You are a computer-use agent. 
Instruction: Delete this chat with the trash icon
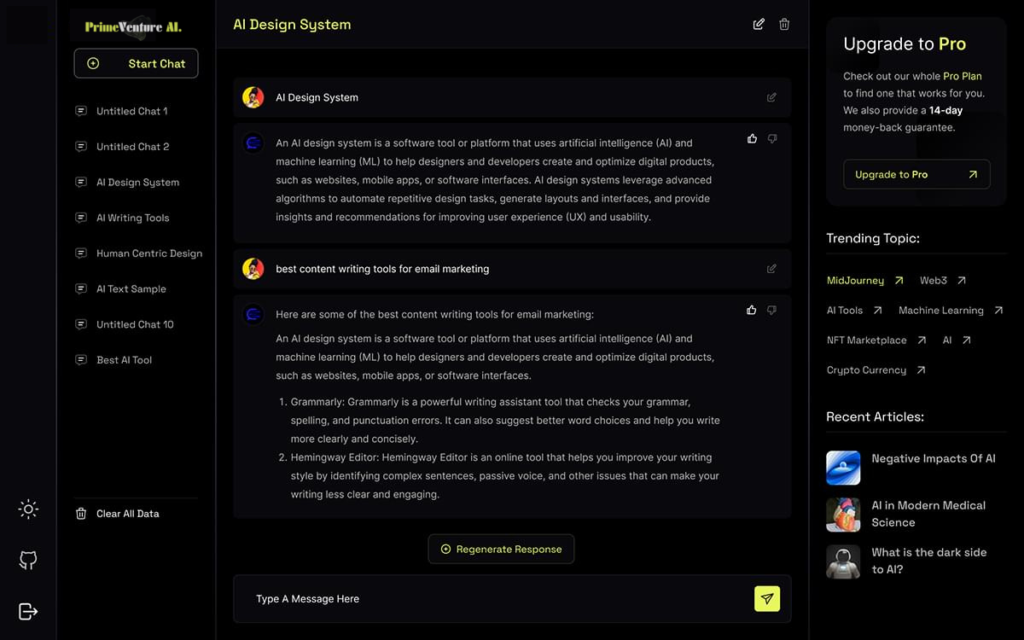pos(784,24)
